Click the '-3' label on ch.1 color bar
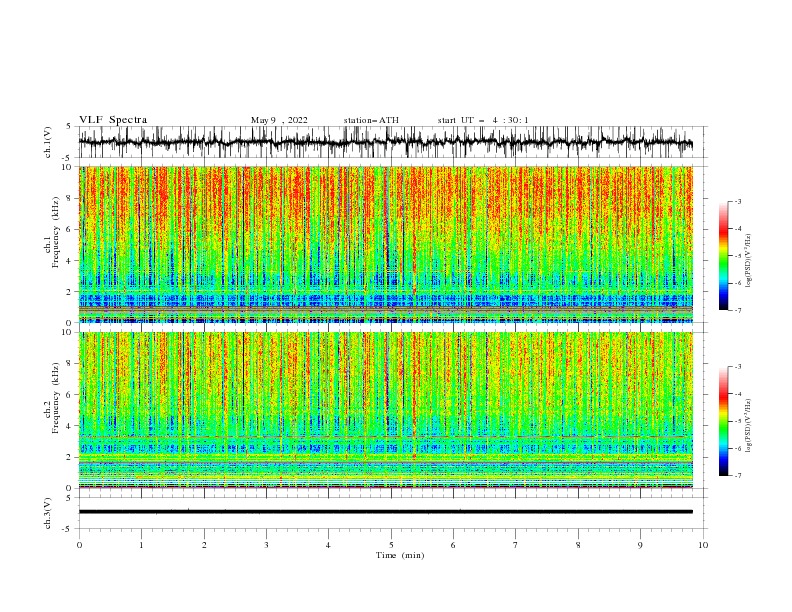Image resolution: width=792 pixels, height=612 pixels. pyautogui.click(x=738, y=201)
